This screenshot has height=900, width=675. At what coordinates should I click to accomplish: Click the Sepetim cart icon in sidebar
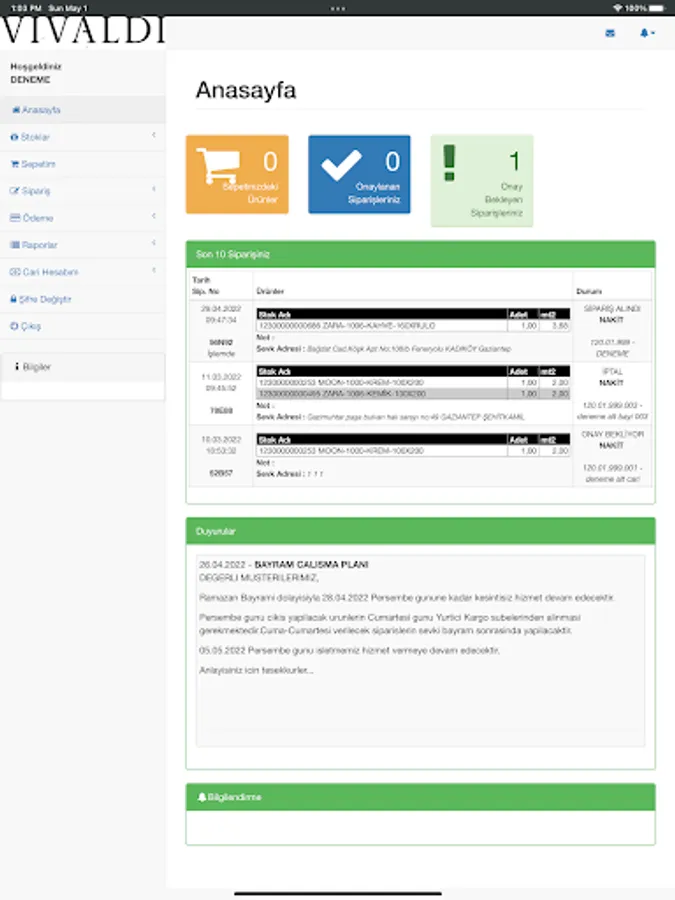click(x=15, y=164)
